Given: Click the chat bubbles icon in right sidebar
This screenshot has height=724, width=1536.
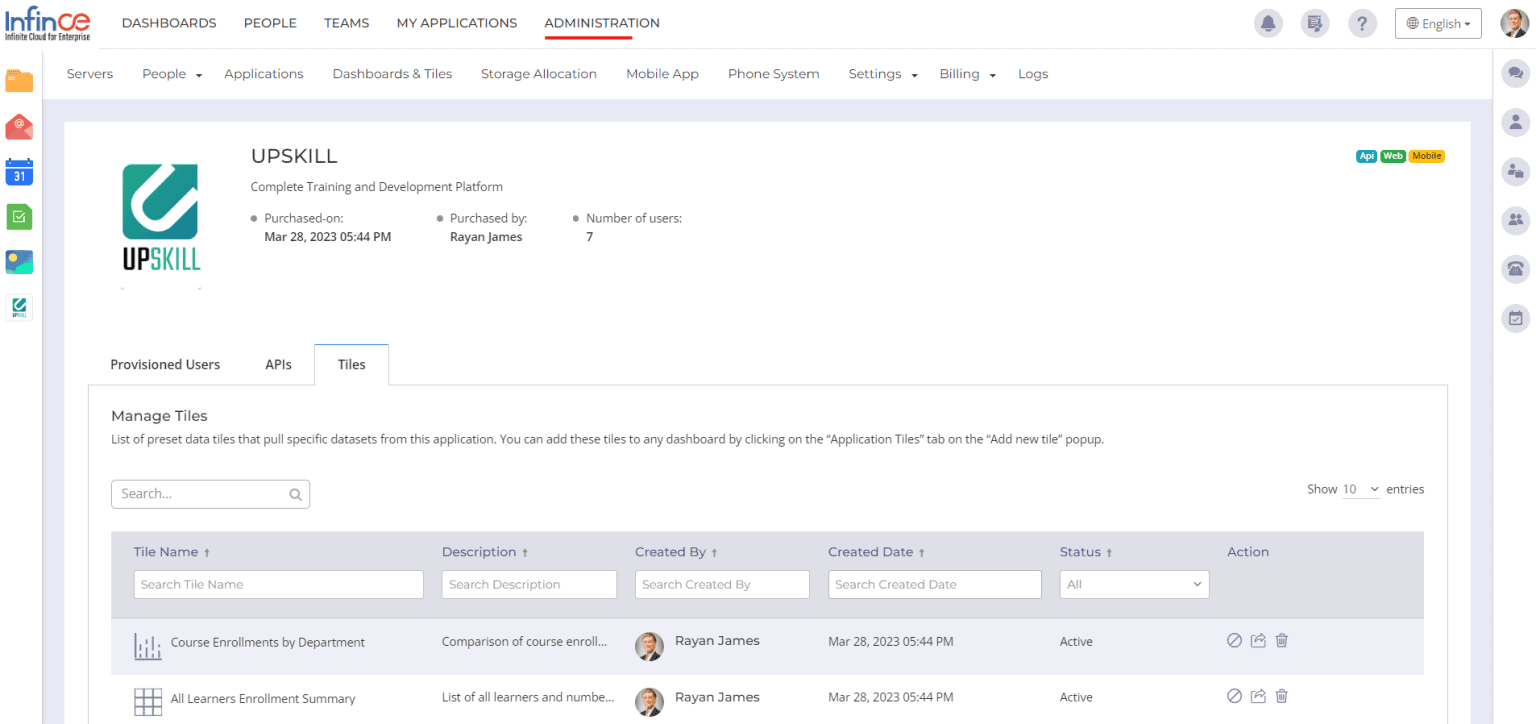Looking at the screenshot, I should [x=1515, y=73].
